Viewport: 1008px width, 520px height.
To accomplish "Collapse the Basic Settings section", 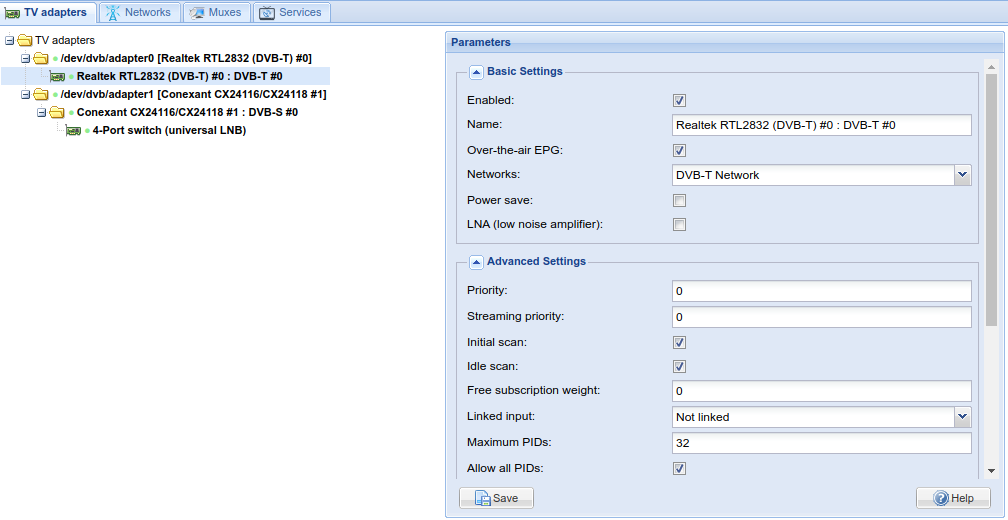I will point(476,72).
